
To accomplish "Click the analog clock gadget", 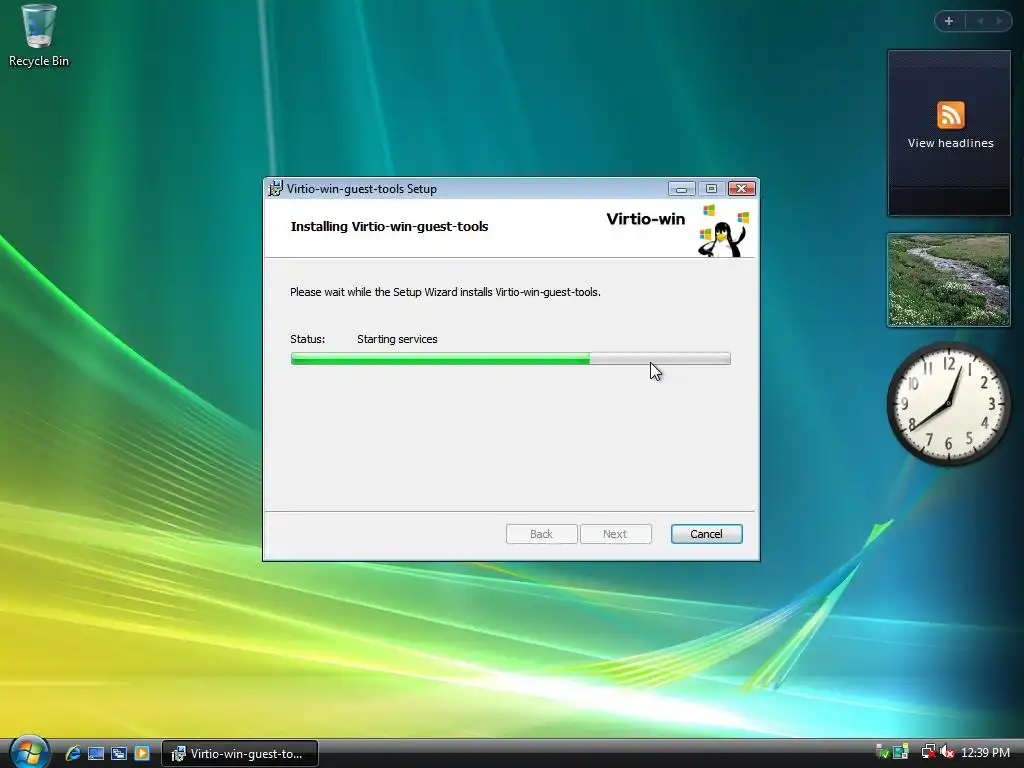I will point(948,403).
